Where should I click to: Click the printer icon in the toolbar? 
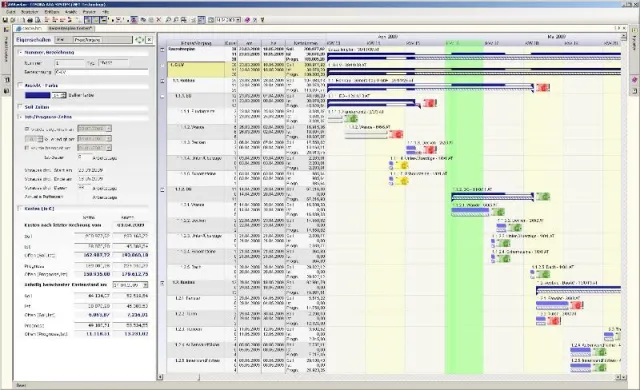pos(30,20)
